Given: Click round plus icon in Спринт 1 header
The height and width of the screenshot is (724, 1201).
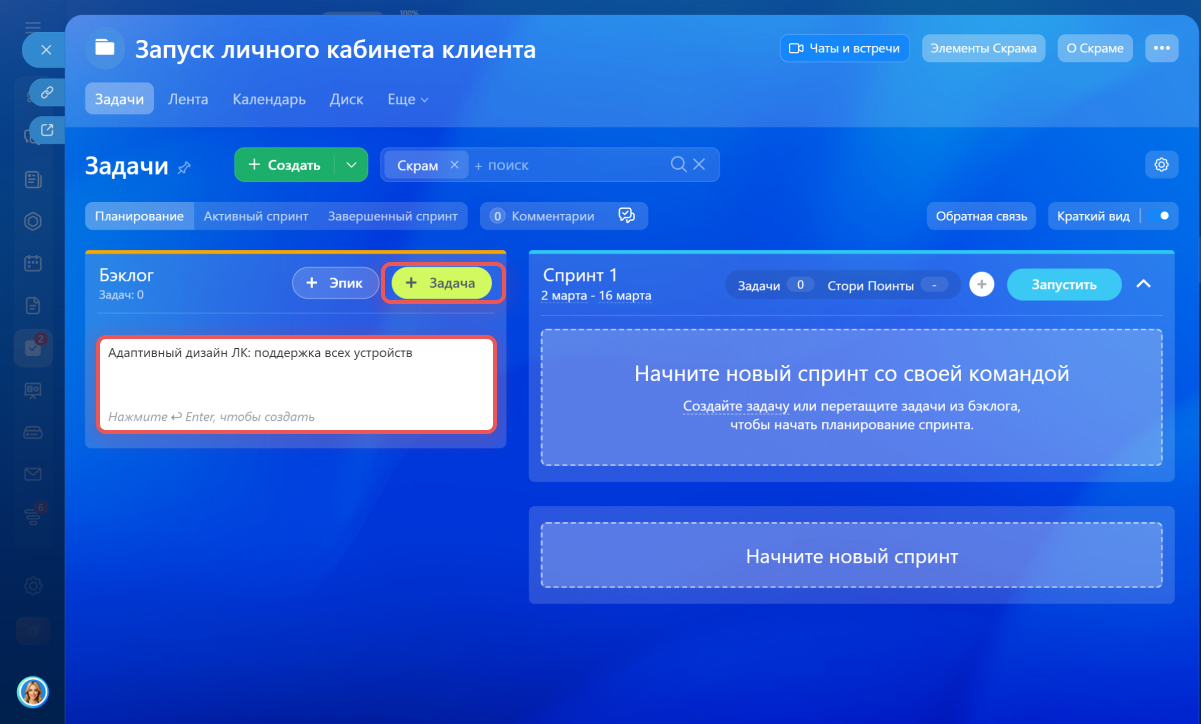Looking at the screenshot, I should pyautogui.click(x=982, y=285).
